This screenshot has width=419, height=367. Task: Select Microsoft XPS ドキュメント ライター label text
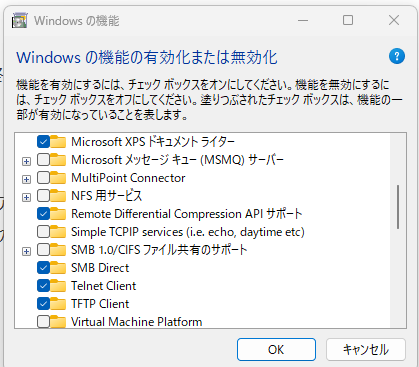(153, 142)
